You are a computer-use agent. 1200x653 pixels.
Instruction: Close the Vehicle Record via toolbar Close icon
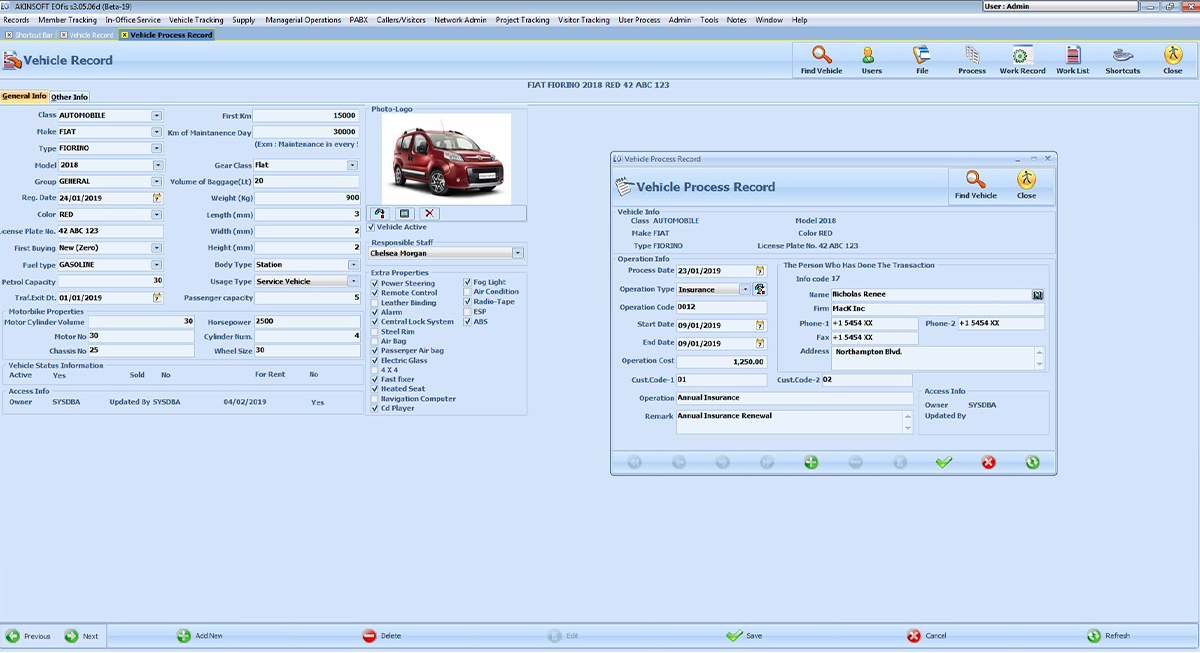tap(1172, 60)
